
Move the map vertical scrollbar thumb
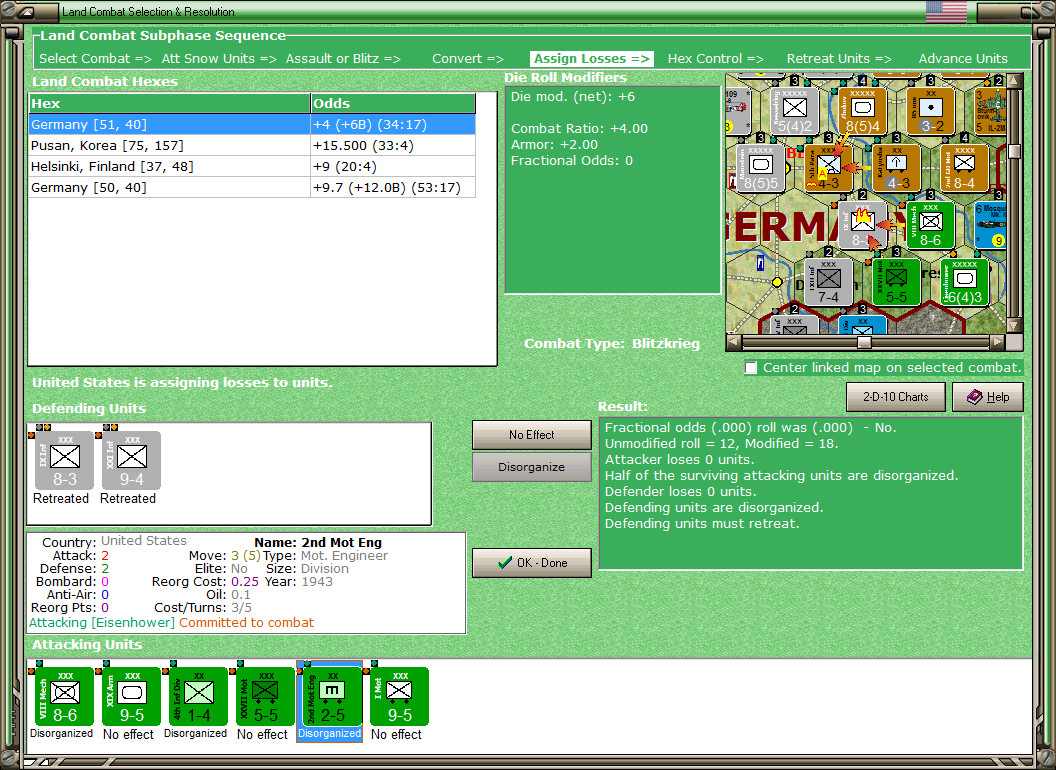coord(1014,151)
